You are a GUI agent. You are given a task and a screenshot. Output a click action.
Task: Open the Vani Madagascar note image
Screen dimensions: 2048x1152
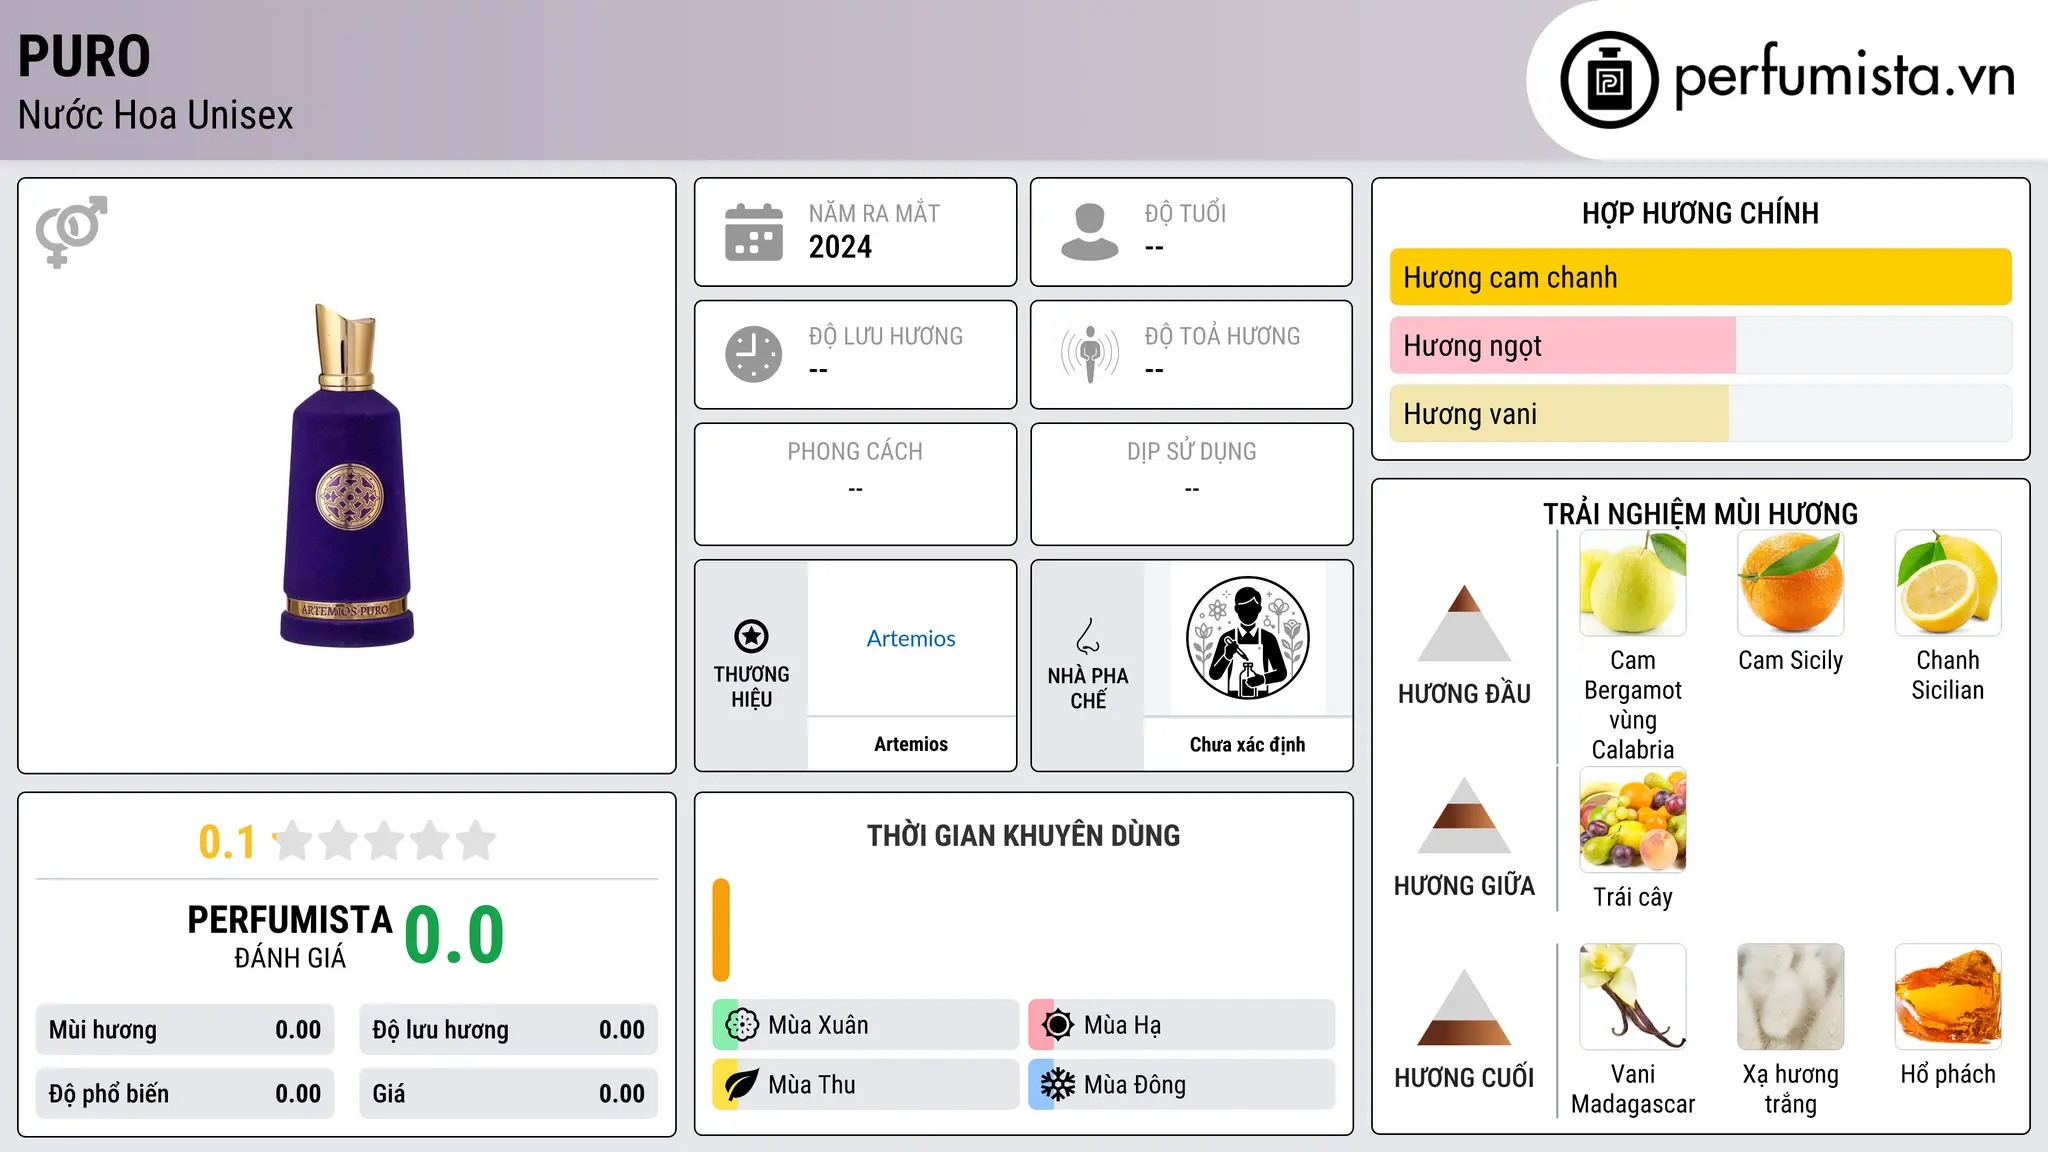(1633, 997)
